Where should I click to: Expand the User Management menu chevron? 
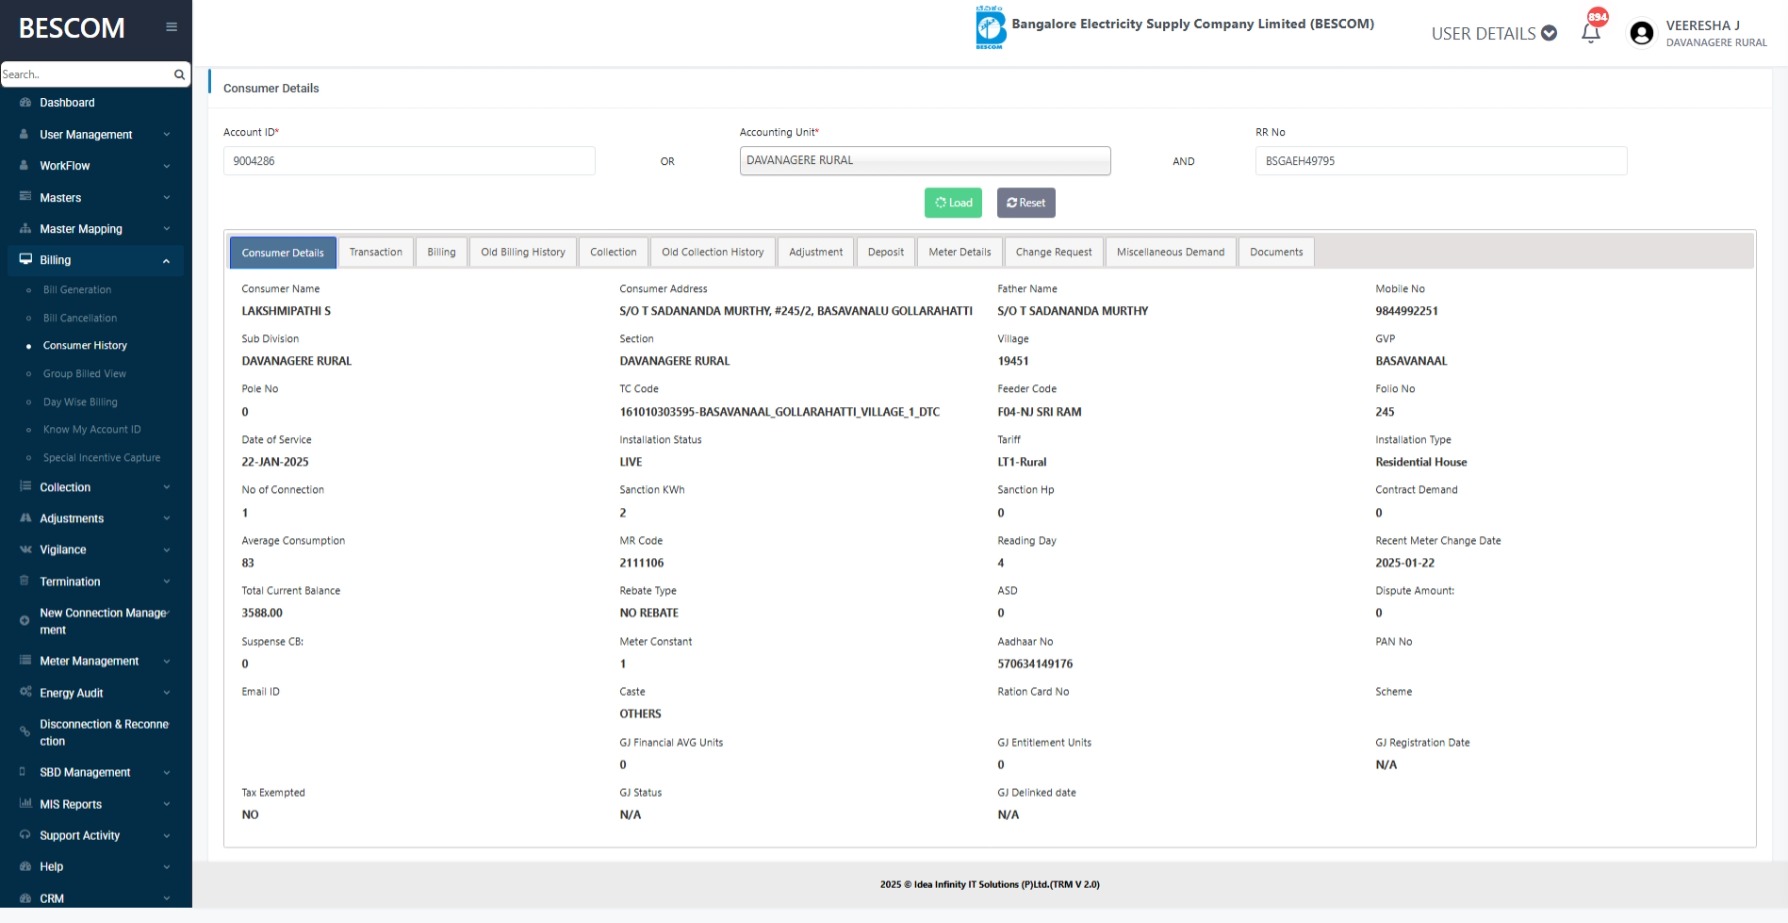pyautogui.click(x=166, y=135)
